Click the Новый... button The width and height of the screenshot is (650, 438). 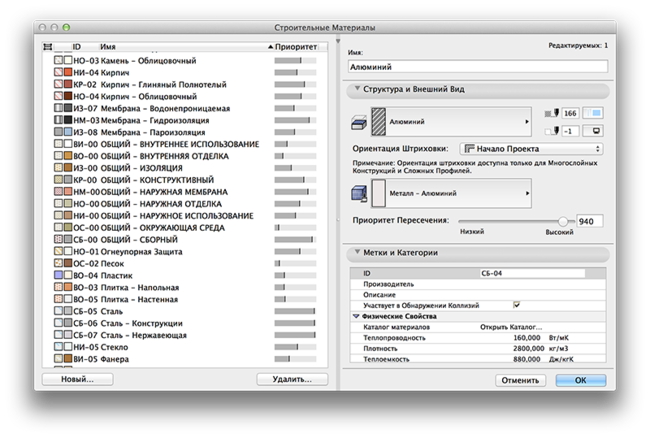pyautogui.click(x=78, y=379)
